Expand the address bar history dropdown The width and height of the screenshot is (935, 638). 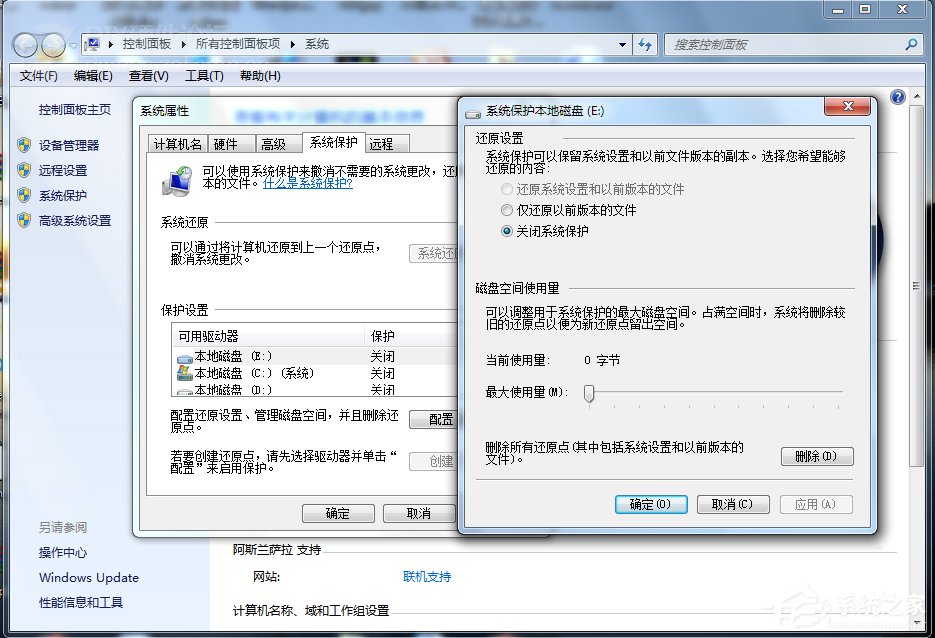[622, 44]
